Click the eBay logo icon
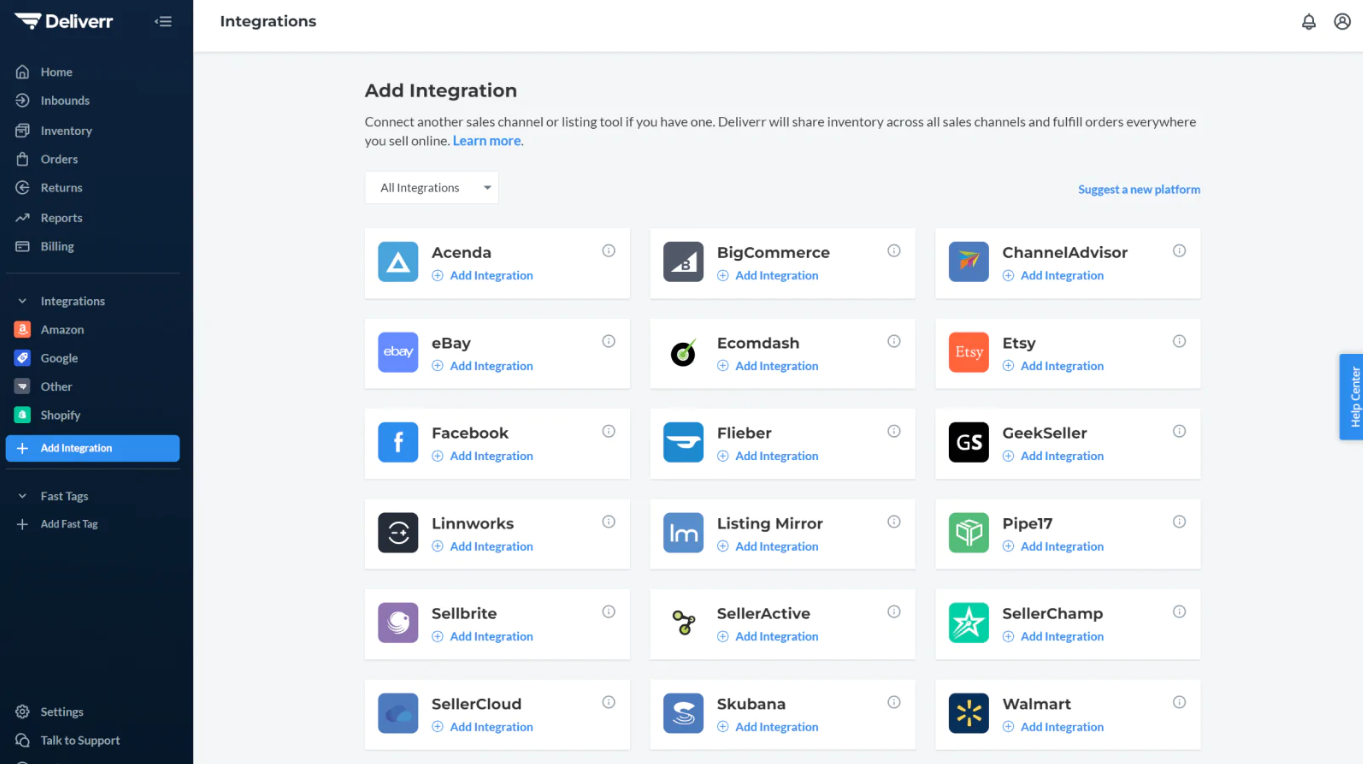1363x764 pixels. coord(398,352)
